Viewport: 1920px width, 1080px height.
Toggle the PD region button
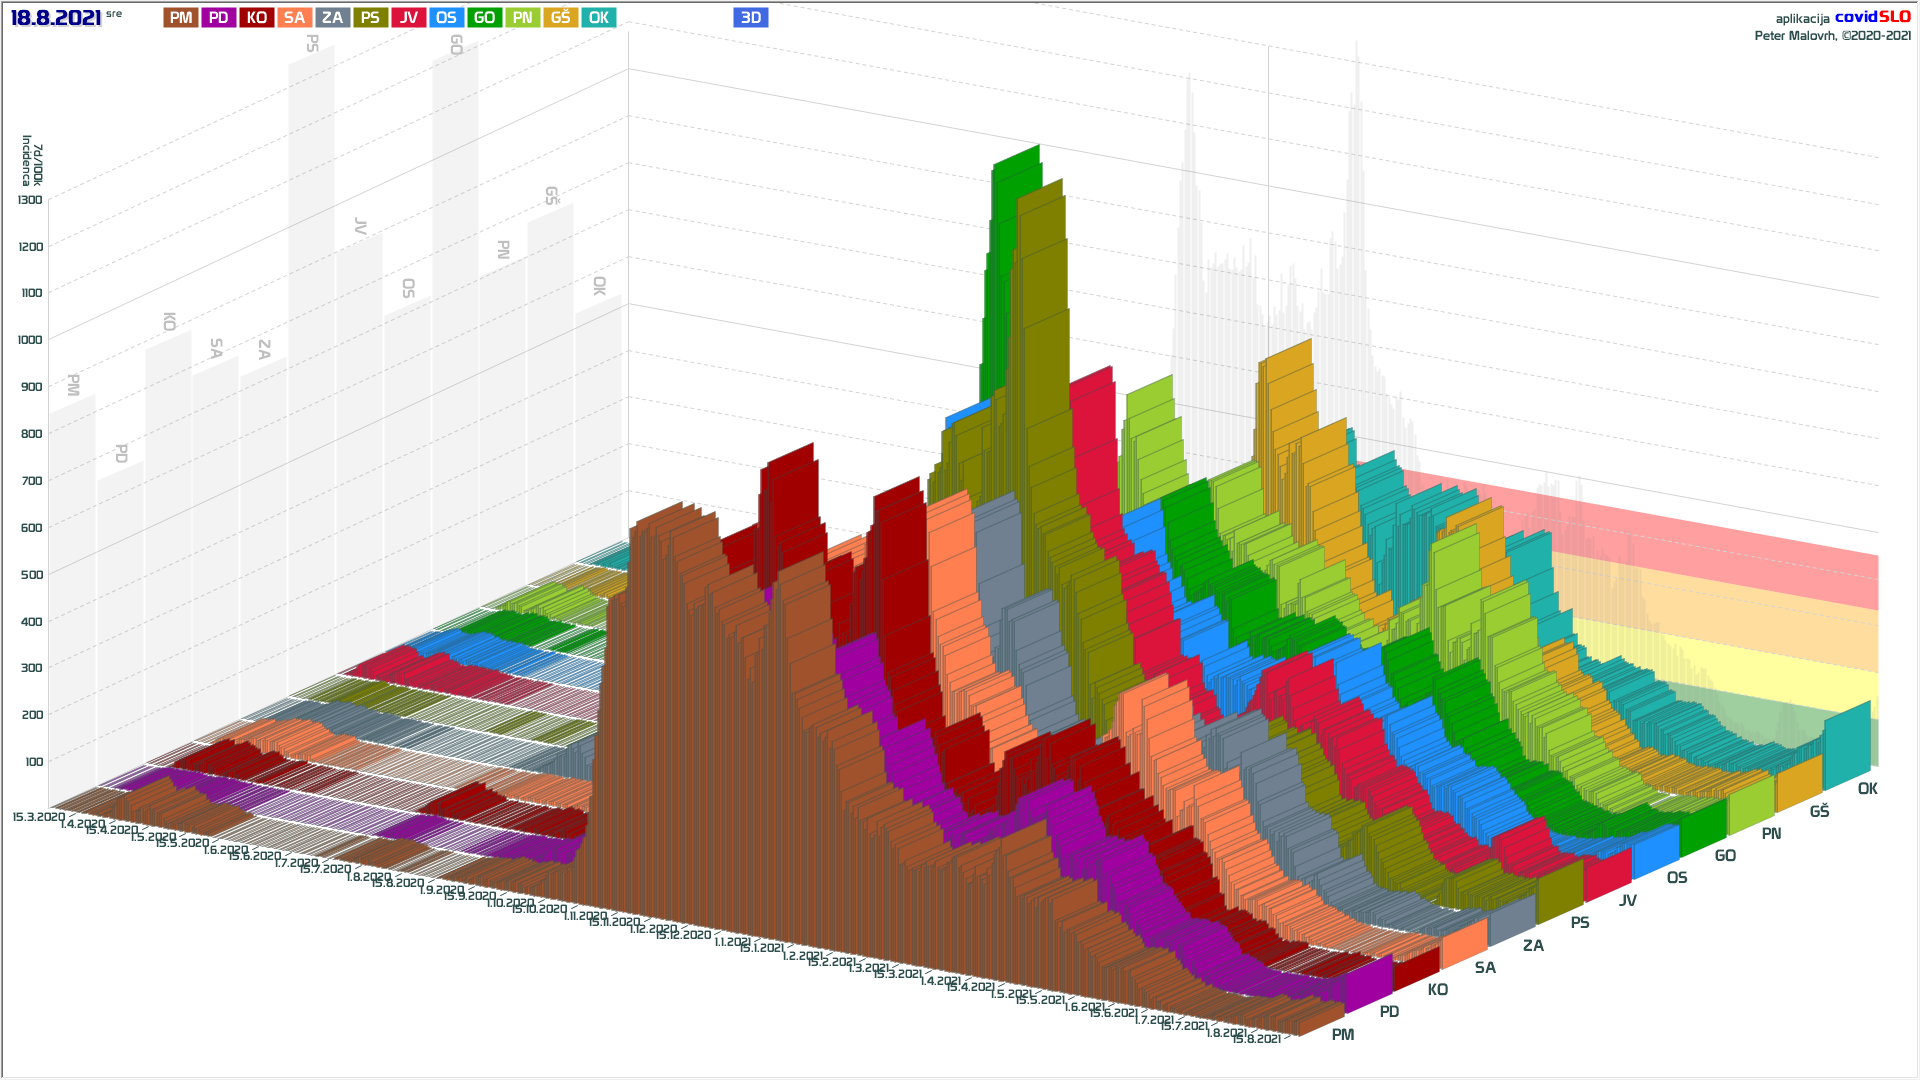(x=219, y=18)
